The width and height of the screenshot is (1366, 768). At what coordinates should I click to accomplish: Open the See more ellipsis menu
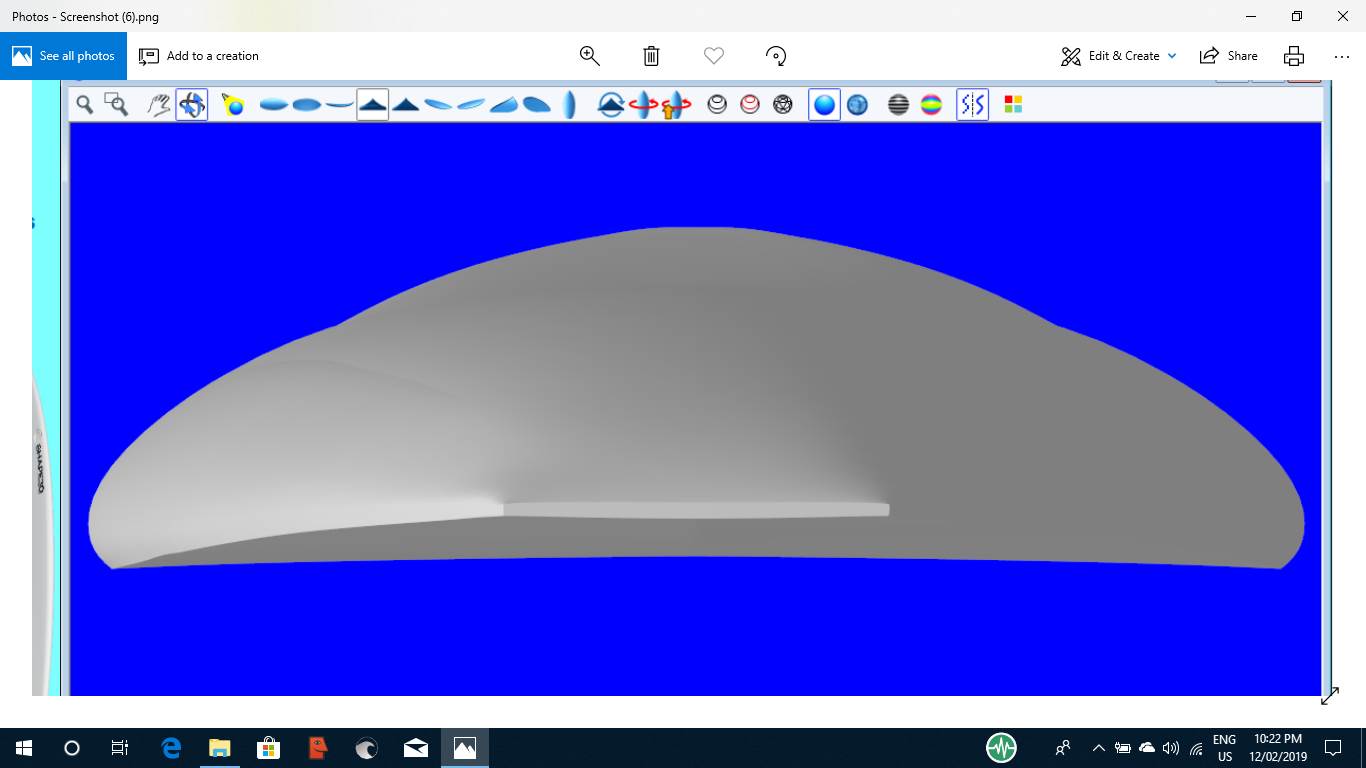(1342, 56)
